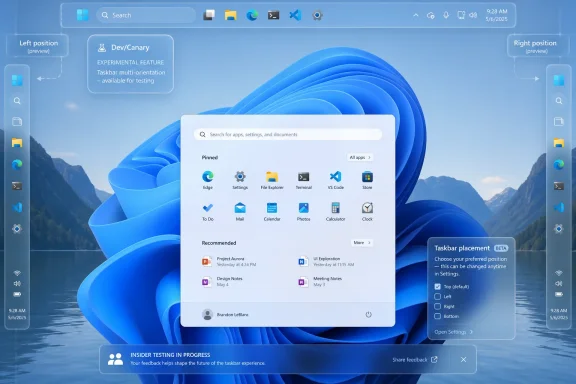Open Settings from Start menu pinned apps
This screenshot has width=576, height=384.
pos(240,180)
